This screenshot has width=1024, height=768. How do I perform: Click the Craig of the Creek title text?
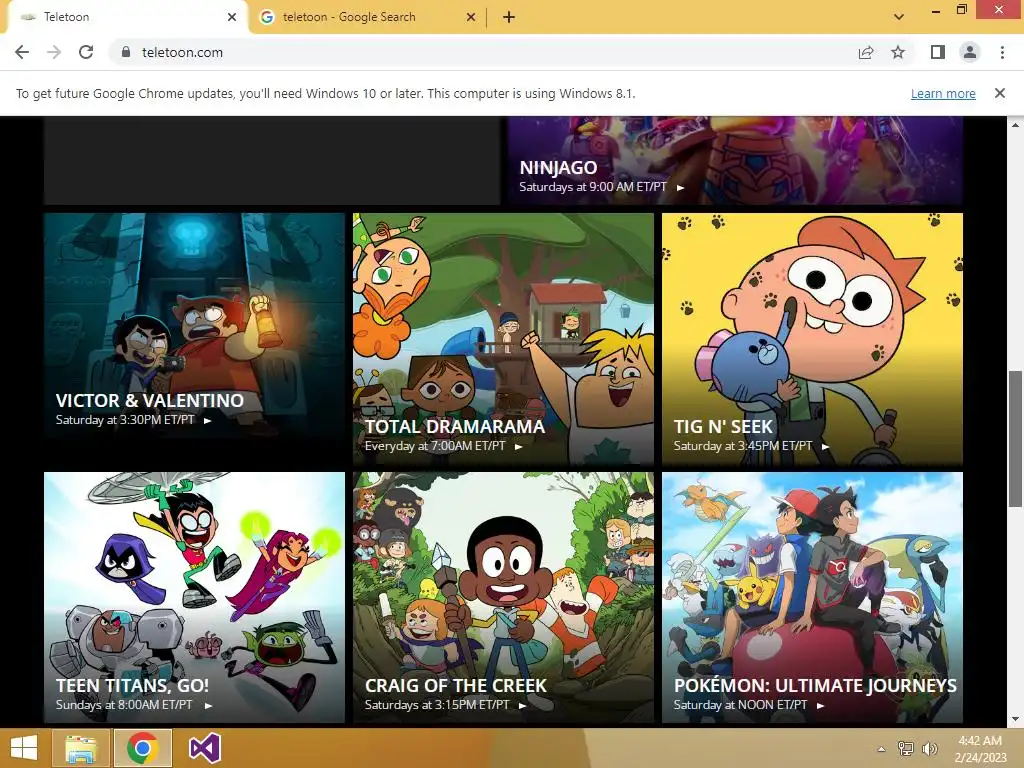coord(456,686)
